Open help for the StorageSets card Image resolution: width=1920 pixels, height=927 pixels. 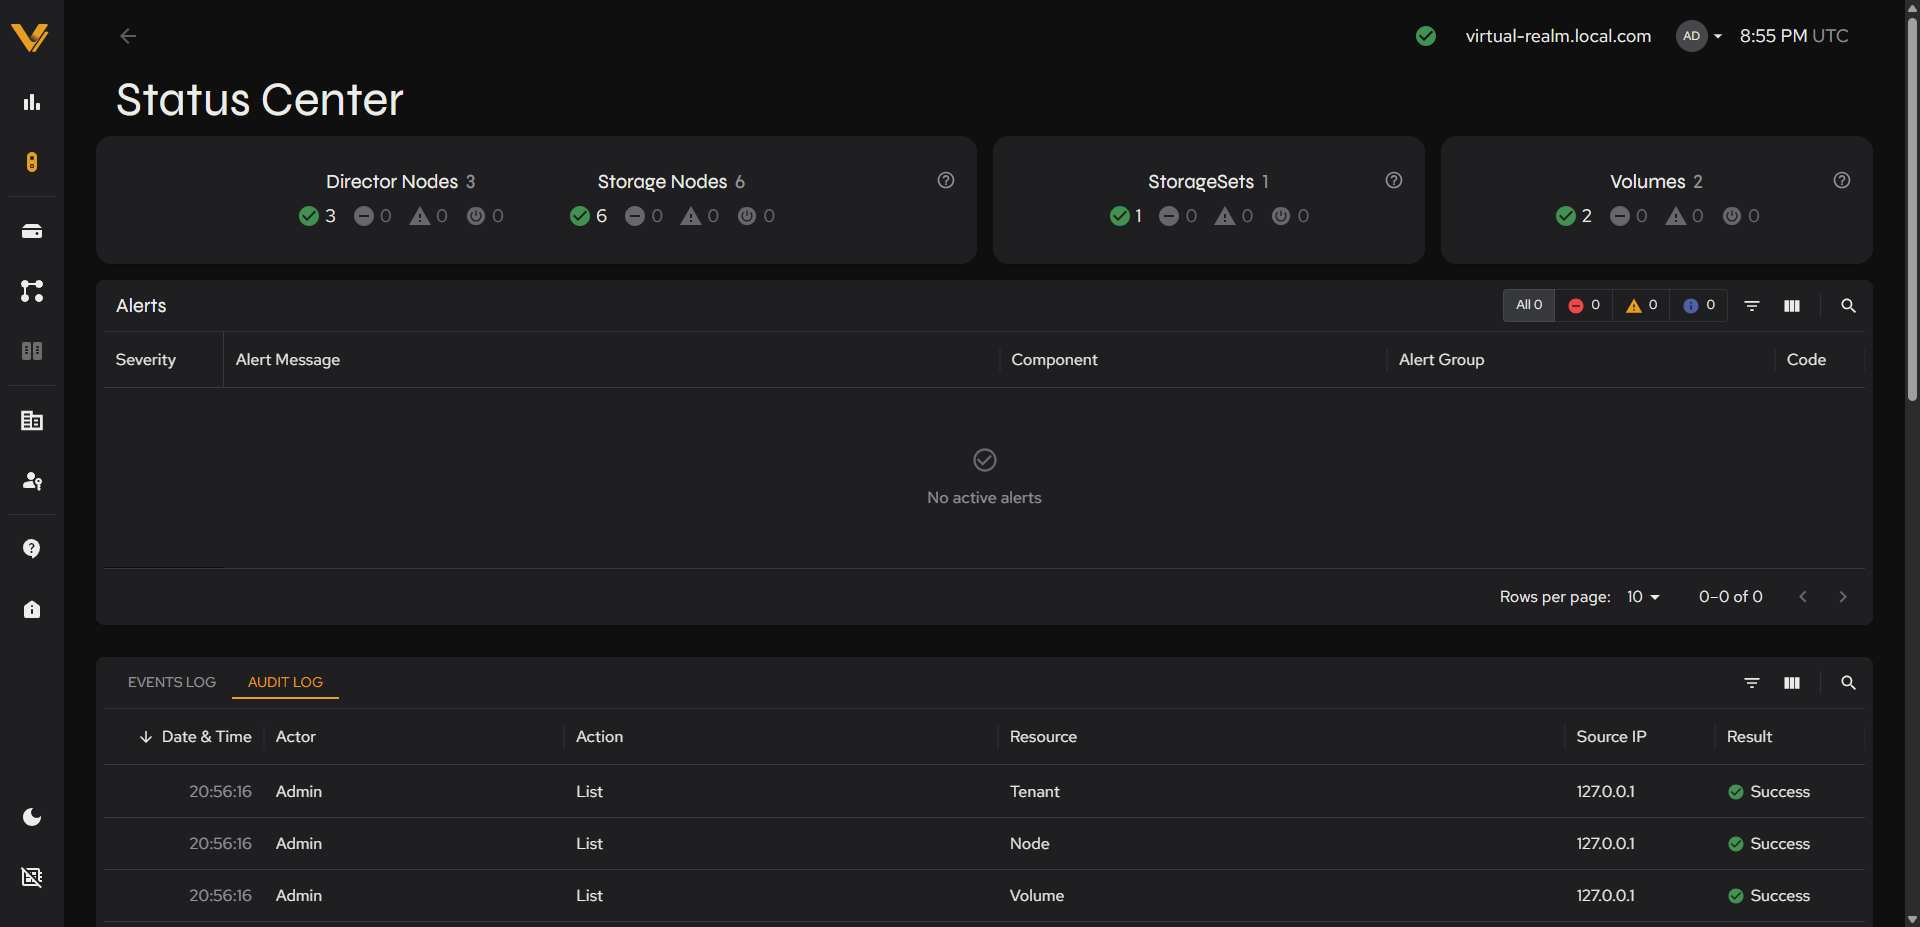click(x=1394, y=180)
